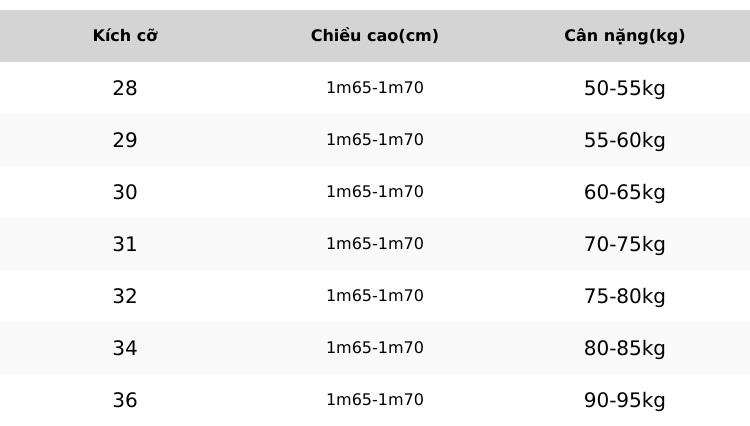
Task: Click the 80-85kg weight cell
Action: [625, 348]
